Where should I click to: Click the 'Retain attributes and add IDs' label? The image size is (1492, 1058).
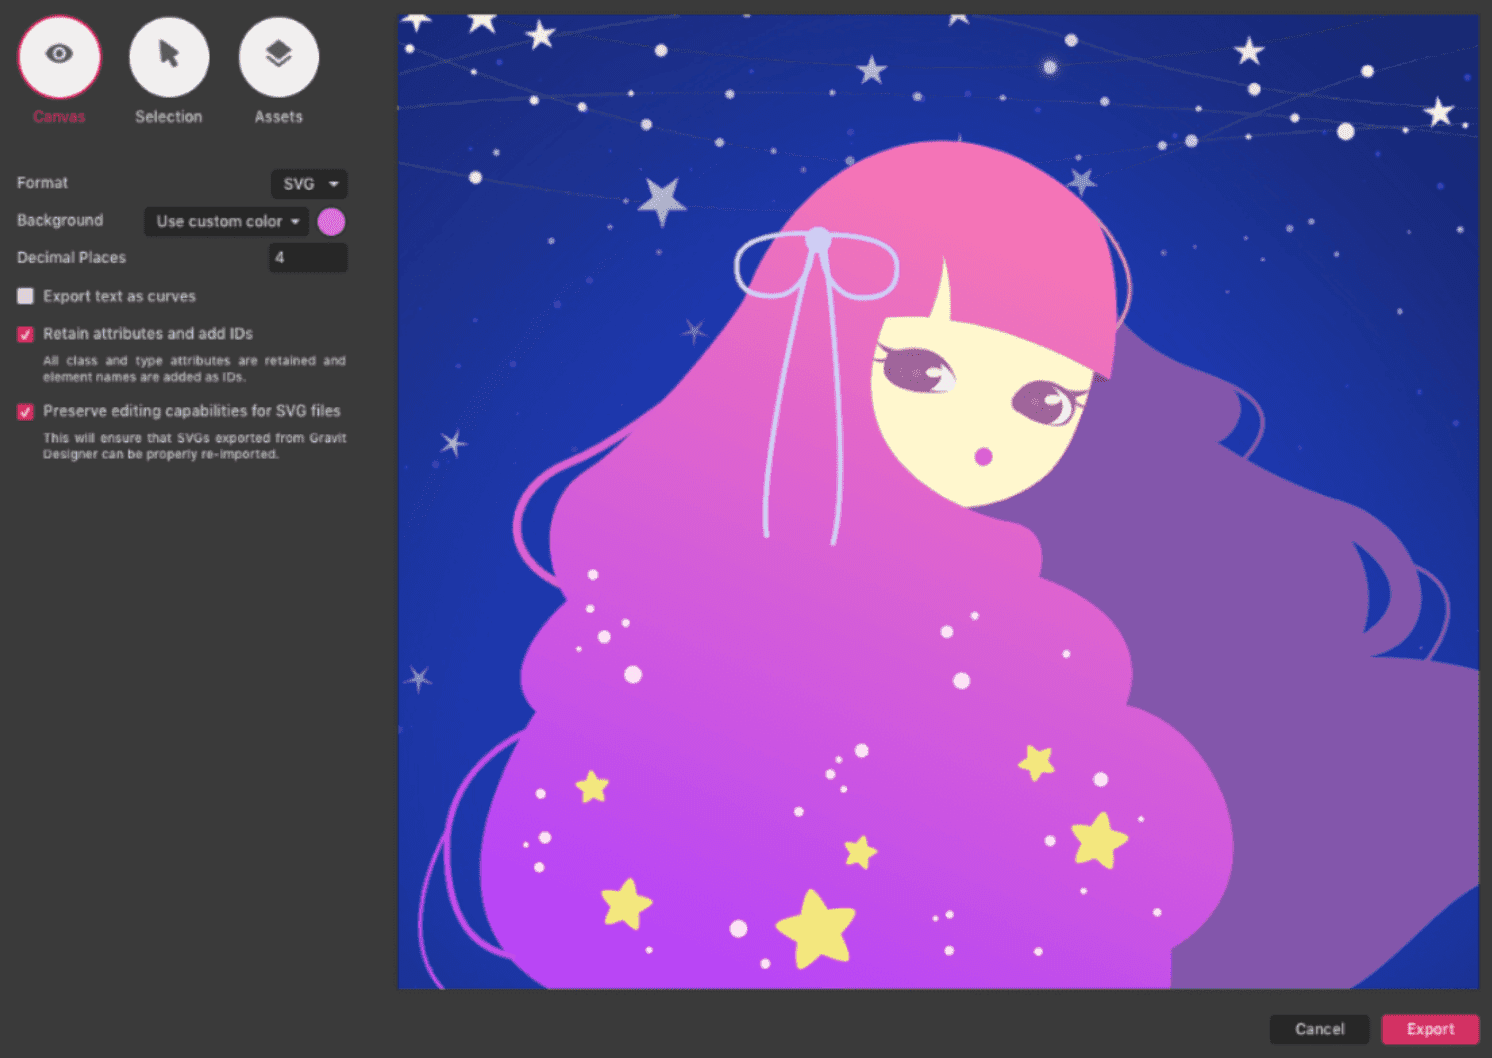pyautogui.click(x=148, y=334)
